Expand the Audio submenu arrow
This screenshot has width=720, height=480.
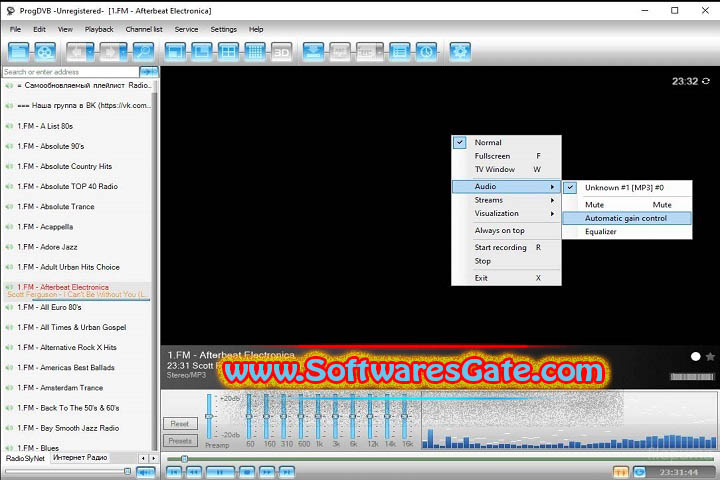point(552,186)
